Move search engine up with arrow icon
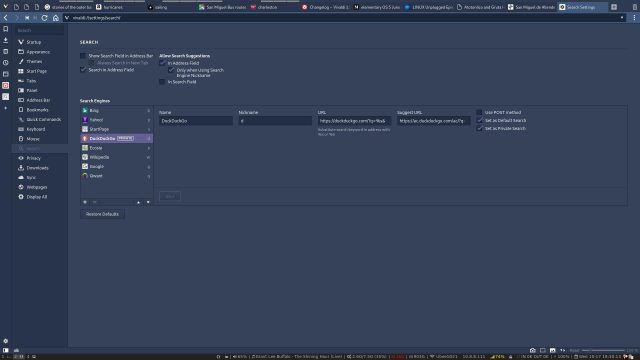 point(138,202)
